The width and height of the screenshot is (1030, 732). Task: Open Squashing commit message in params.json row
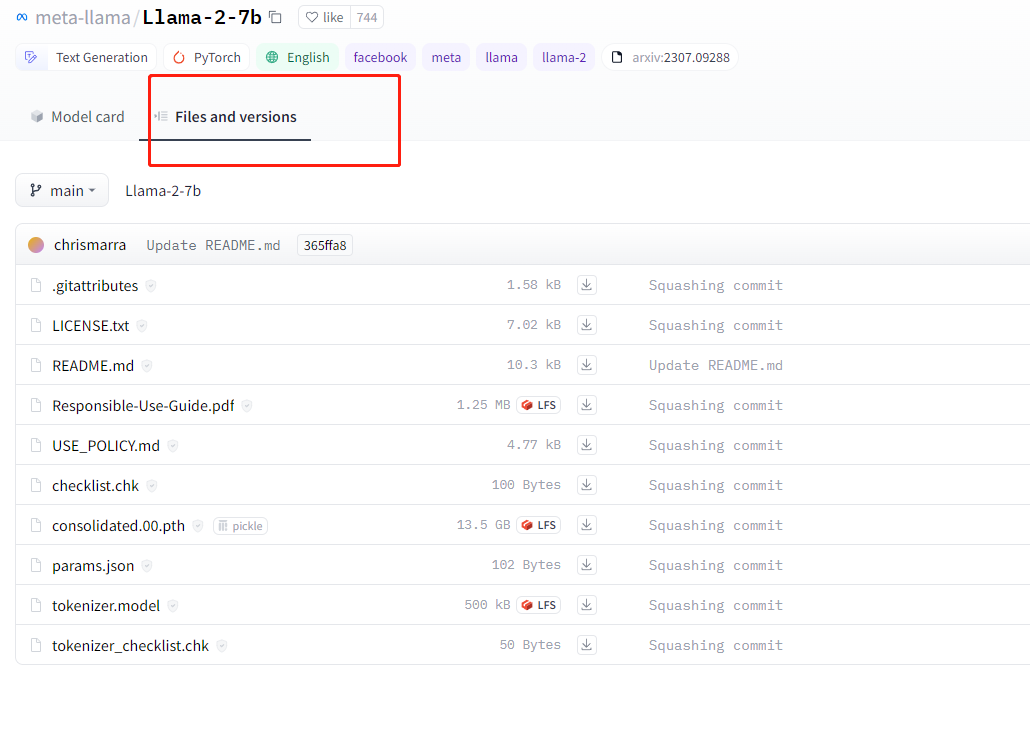click(x=716, y=565)
